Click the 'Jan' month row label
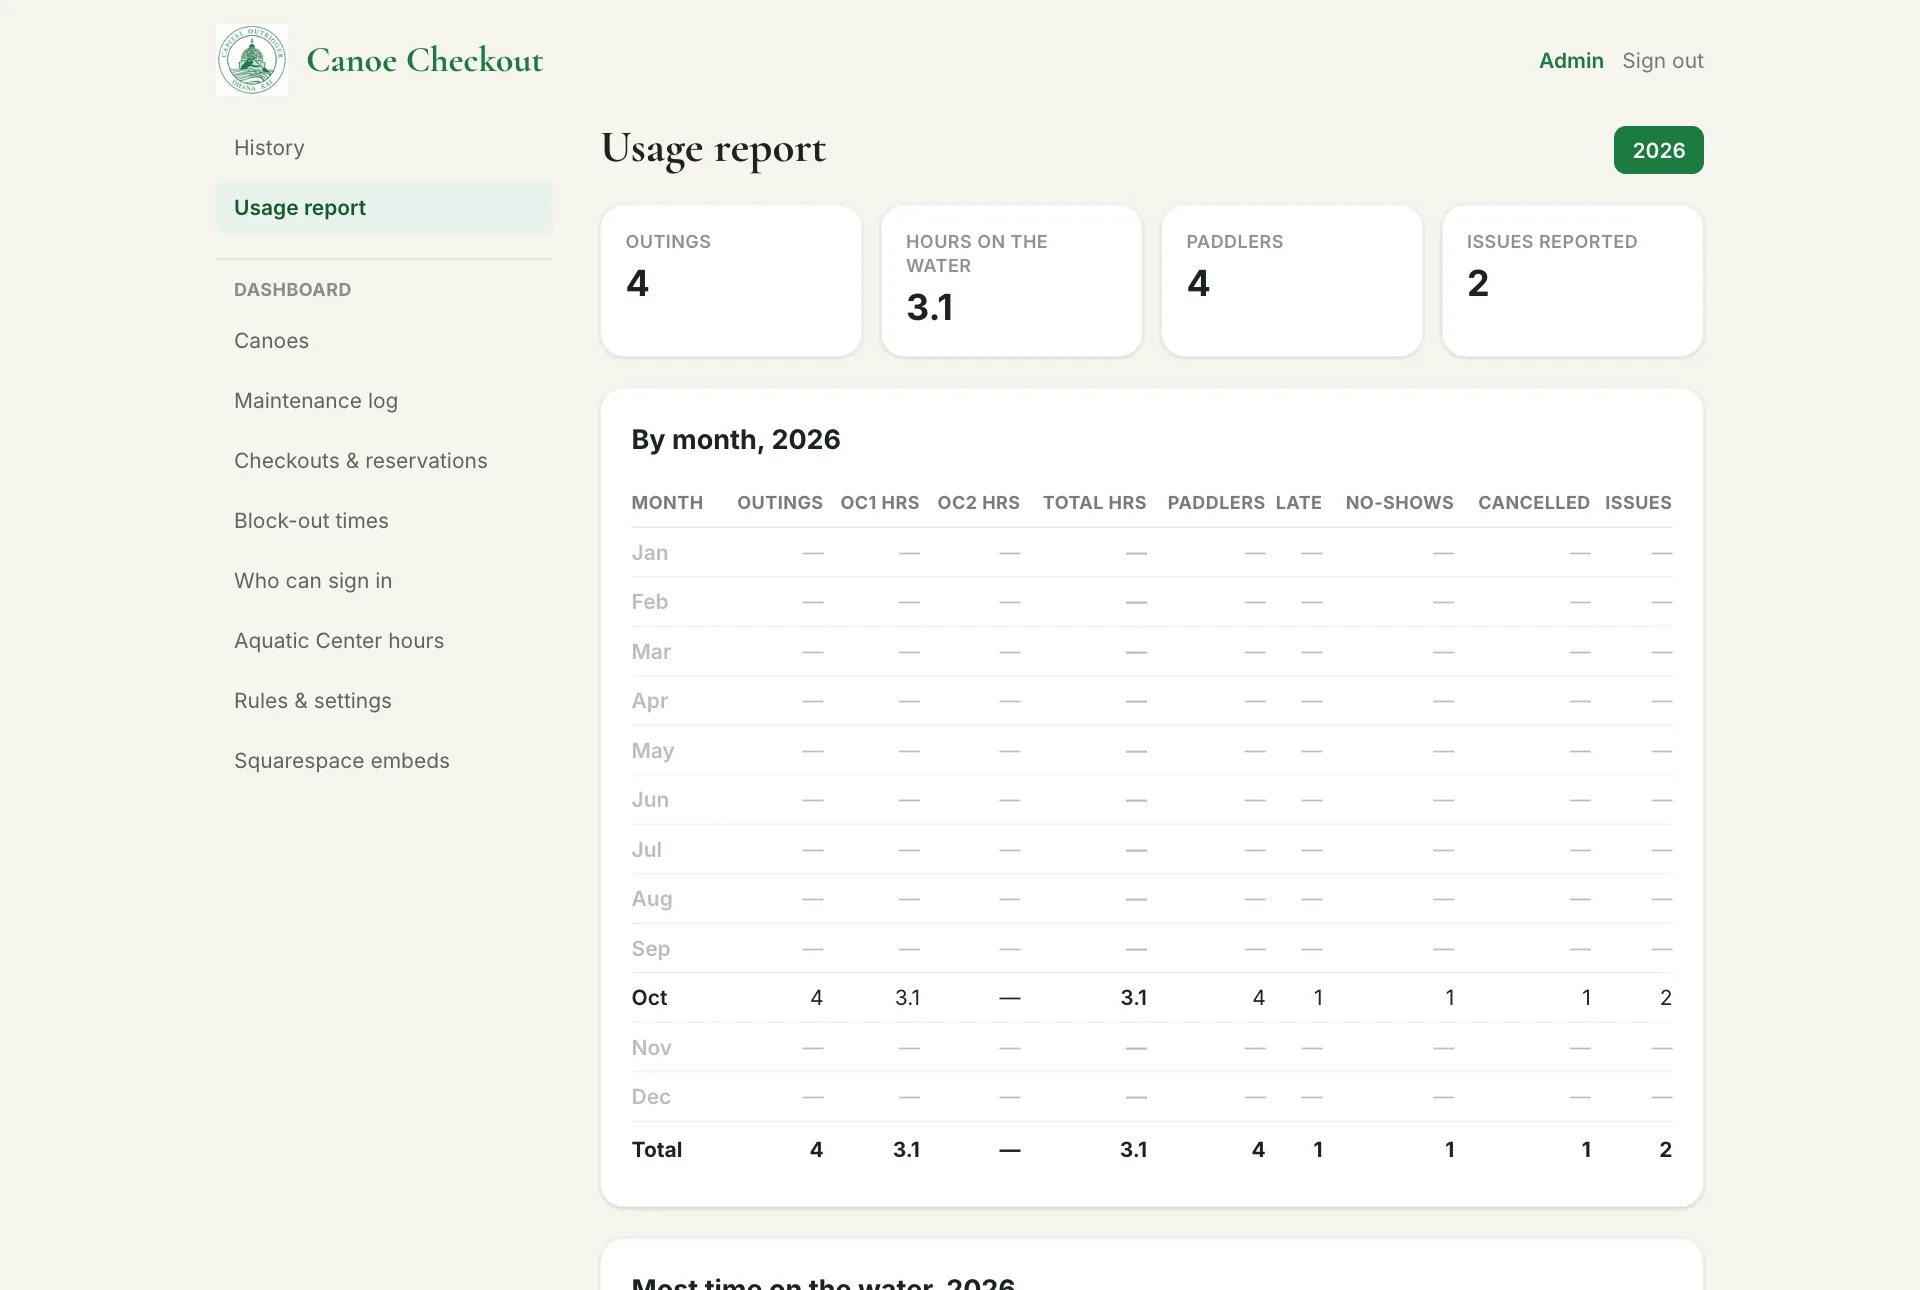The width and height of the screenshot is (1920, 1290). click(x=649, y=553)
